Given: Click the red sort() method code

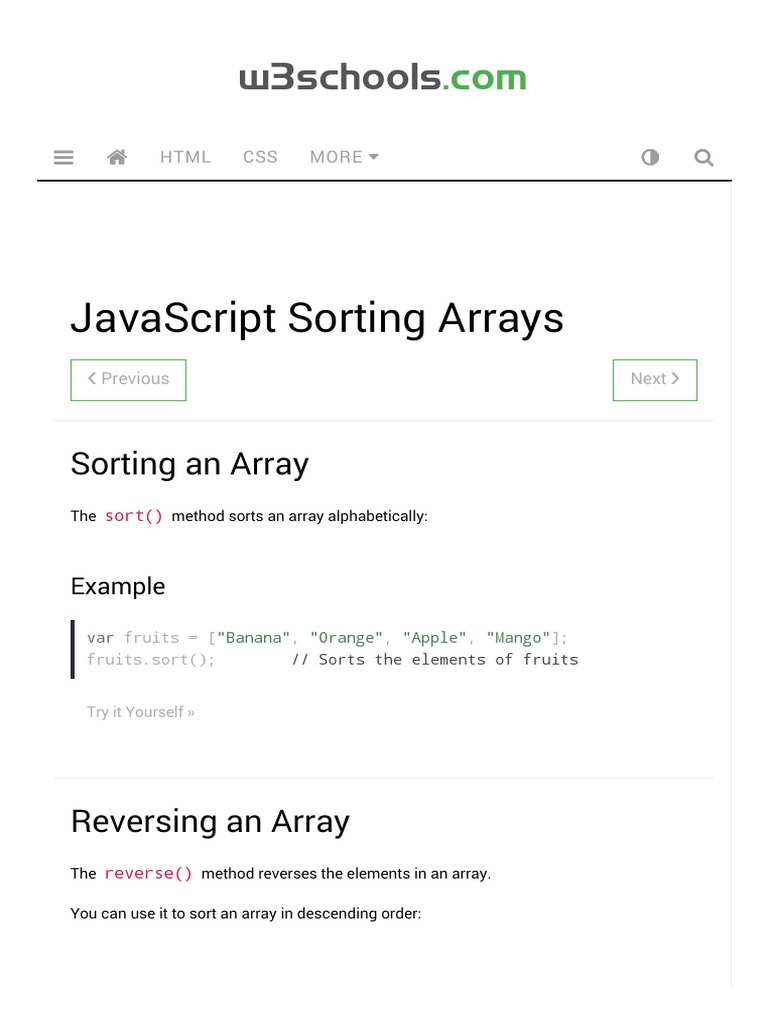Looking at the screenshot, I should [133, 516].
